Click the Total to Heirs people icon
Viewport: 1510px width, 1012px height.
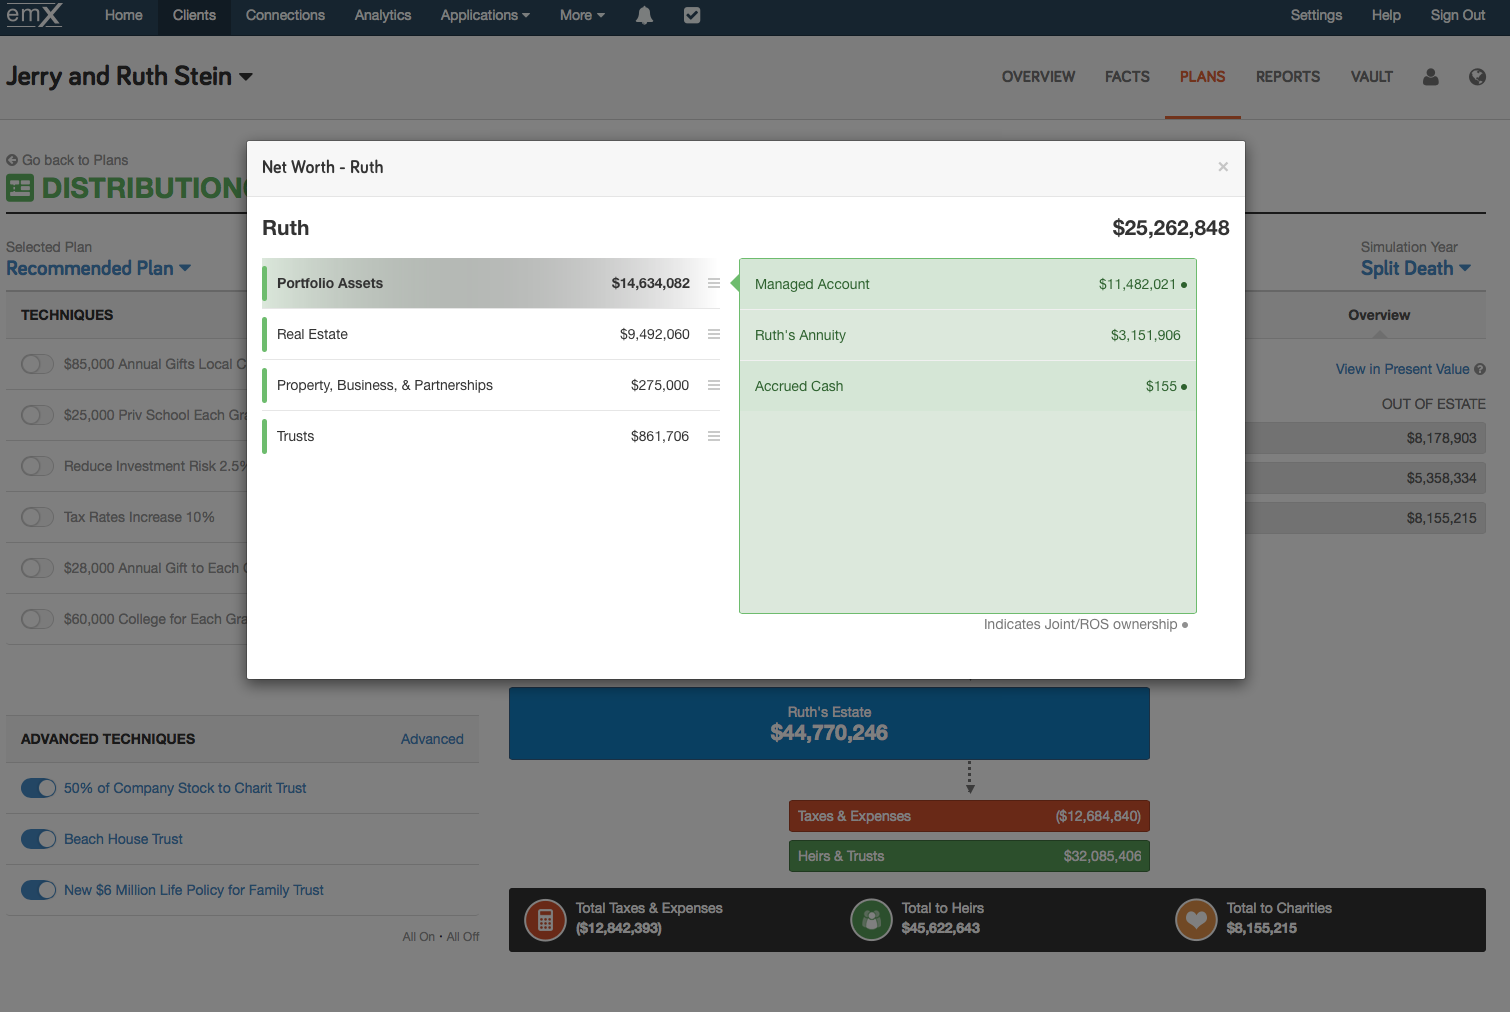pyautogui.click(x=871, y=920)
